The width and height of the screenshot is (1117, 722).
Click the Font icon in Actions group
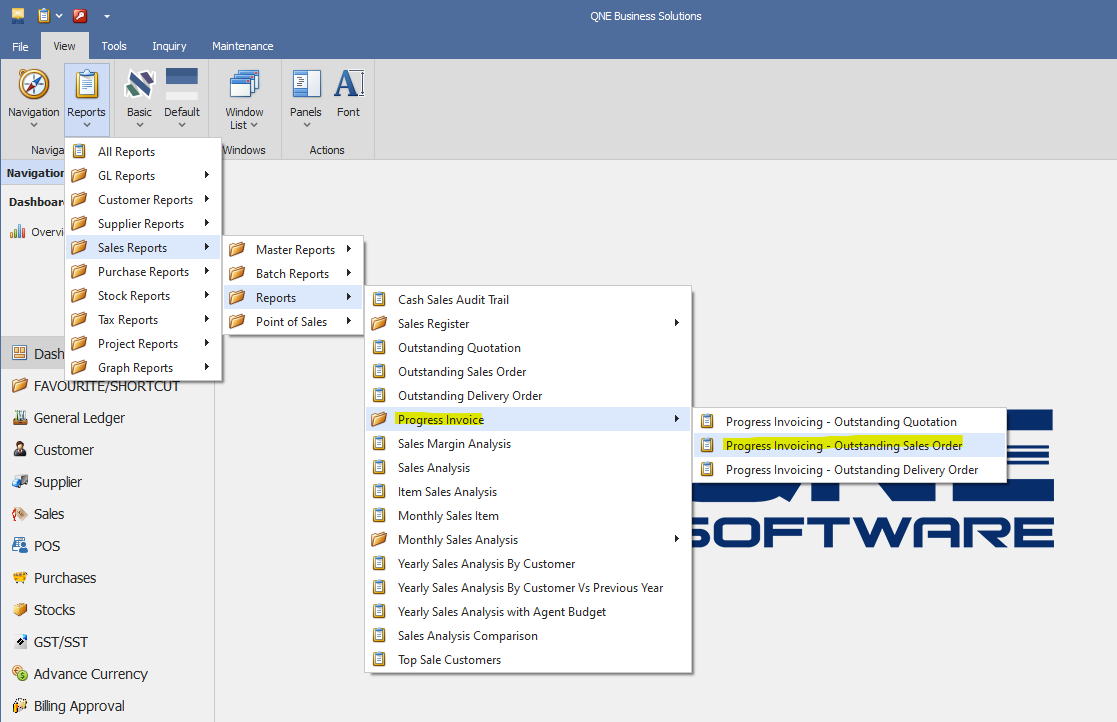(x=348, y=86)
